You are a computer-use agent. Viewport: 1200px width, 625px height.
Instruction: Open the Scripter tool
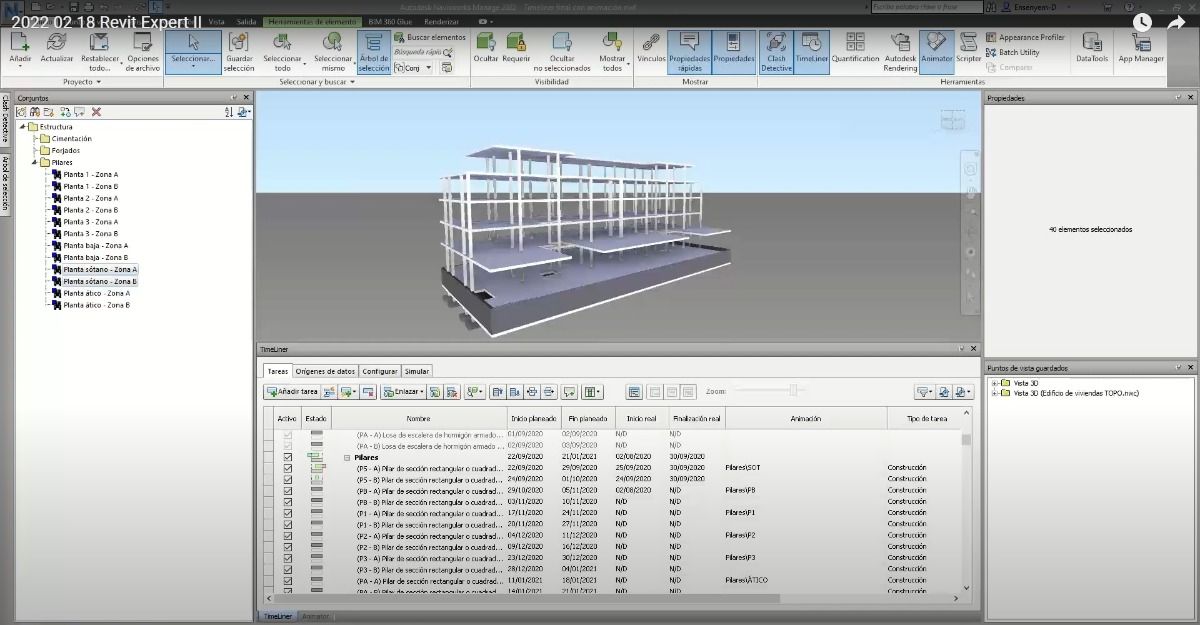pyautogui.click(x=968, y=50)
